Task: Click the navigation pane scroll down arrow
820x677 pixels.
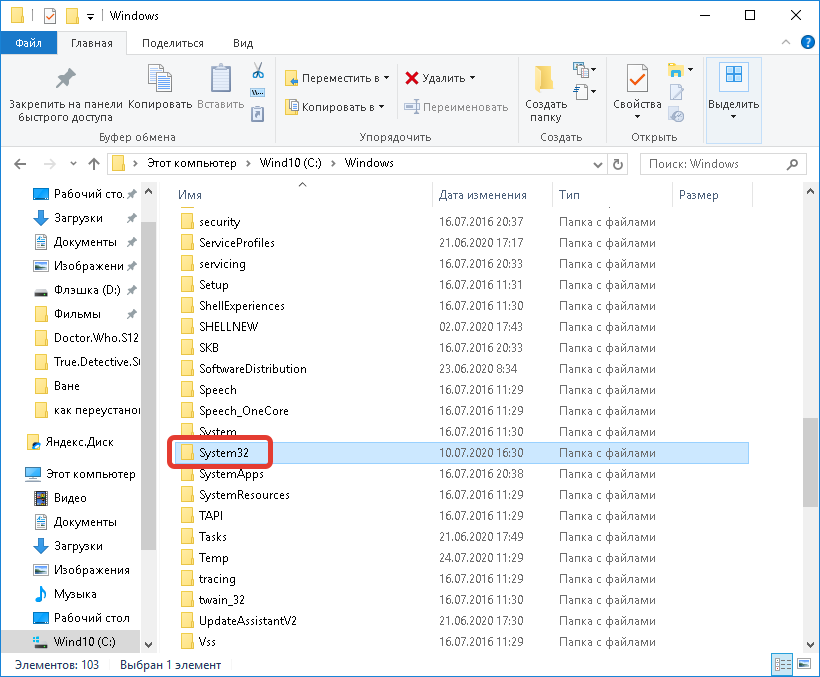Action: [x=149, y=644]
